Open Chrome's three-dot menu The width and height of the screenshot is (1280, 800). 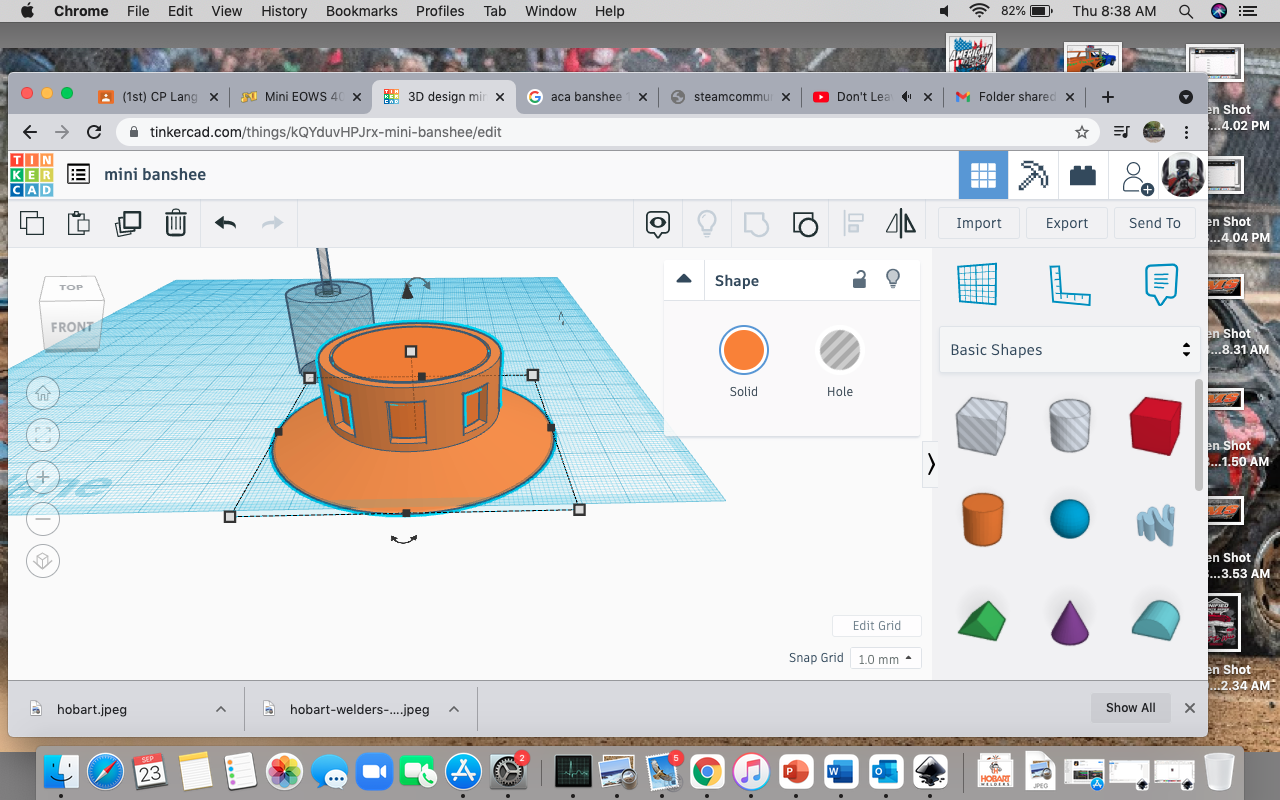pos(1187,132)
